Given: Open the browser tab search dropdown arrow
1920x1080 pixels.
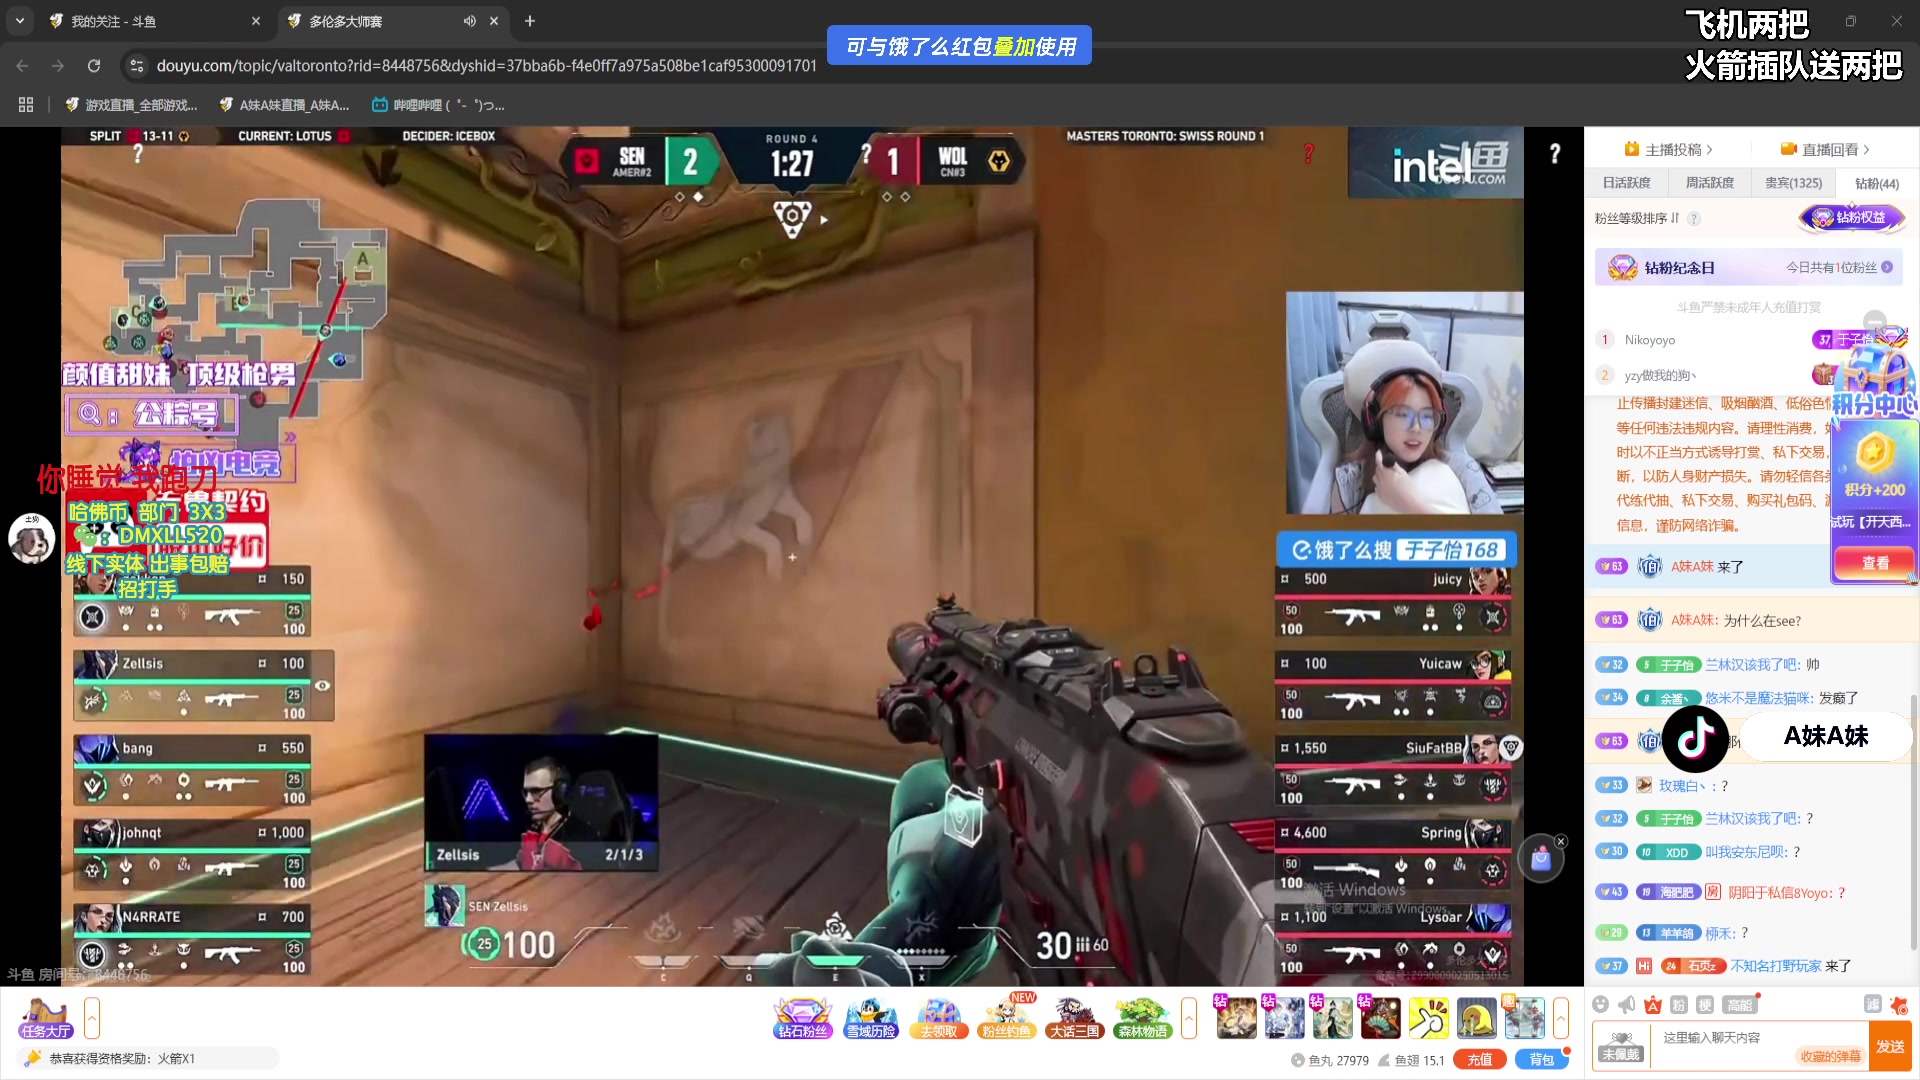Looking at the screenshot, I should [x=19, y=21].
